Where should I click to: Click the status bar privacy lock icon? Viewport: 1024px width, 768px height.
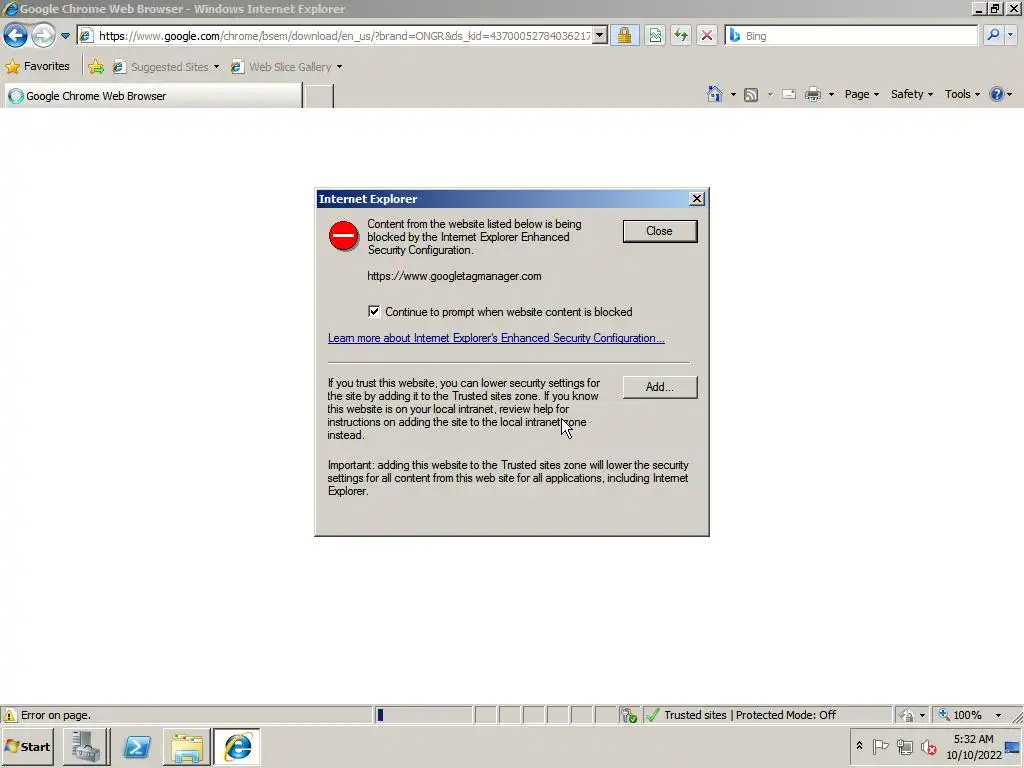coord(907,715)
